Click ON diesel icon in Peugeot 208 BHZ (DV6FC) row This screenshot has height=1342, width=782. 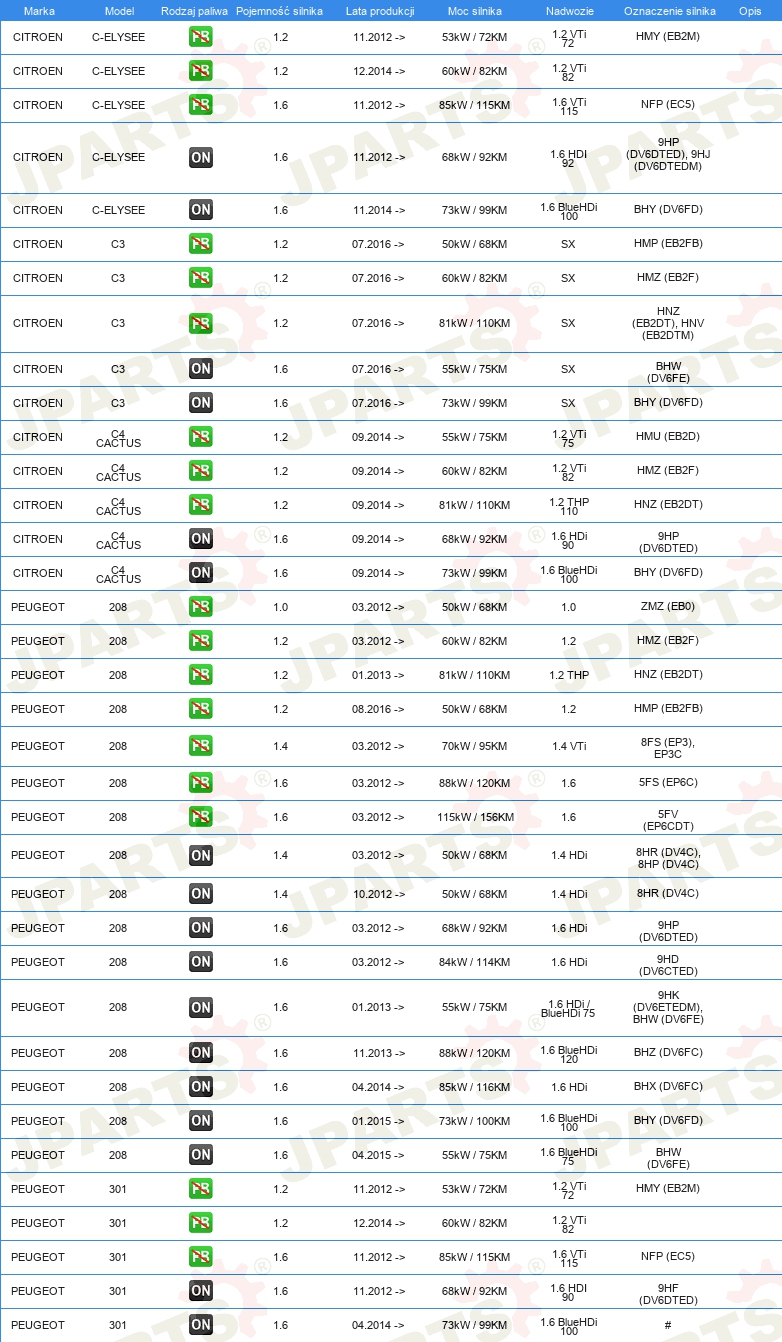(x=201, y=1053)
